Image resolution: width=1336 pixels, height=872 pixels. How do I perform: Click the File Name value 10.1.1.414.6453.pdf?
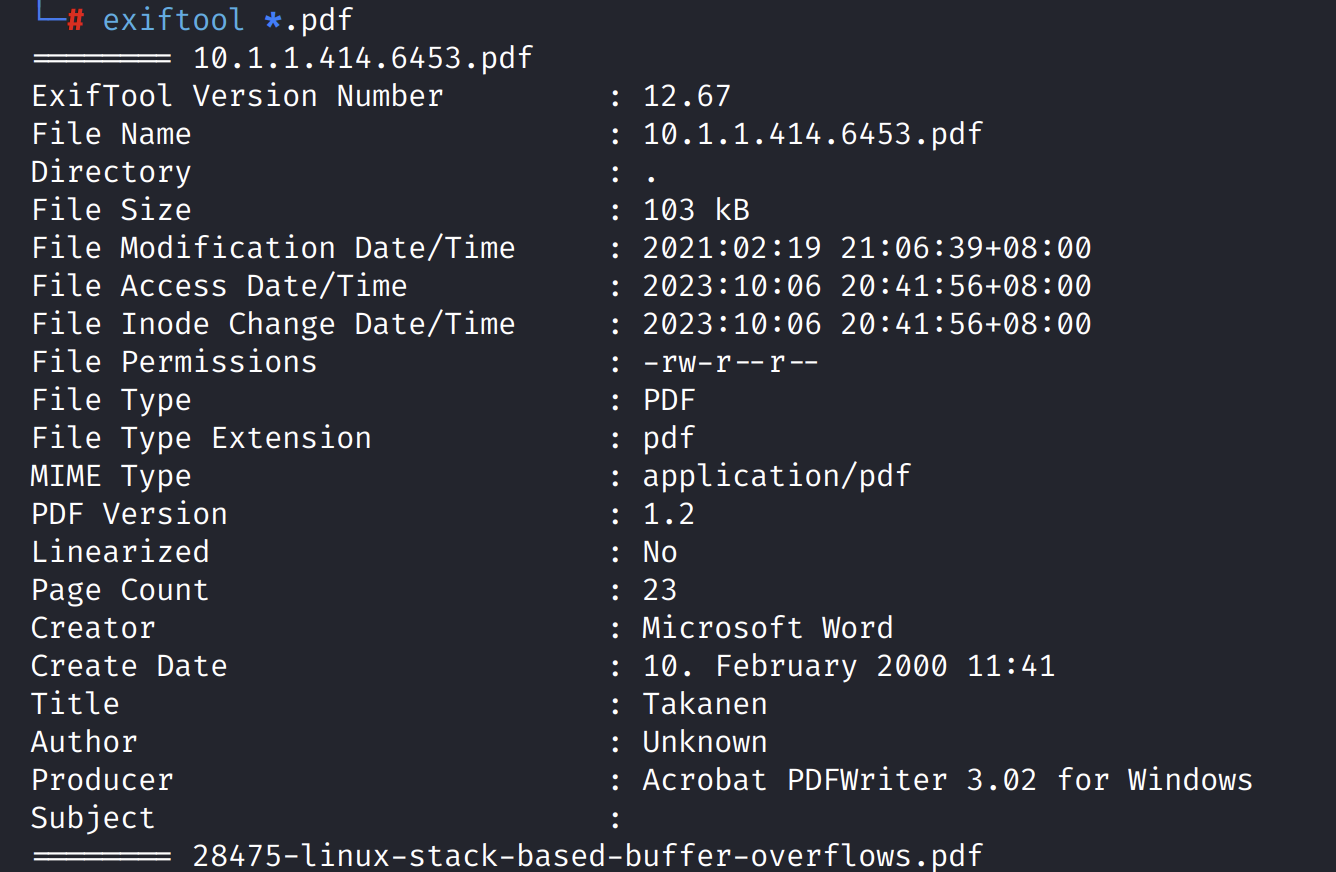click(812, 134)
